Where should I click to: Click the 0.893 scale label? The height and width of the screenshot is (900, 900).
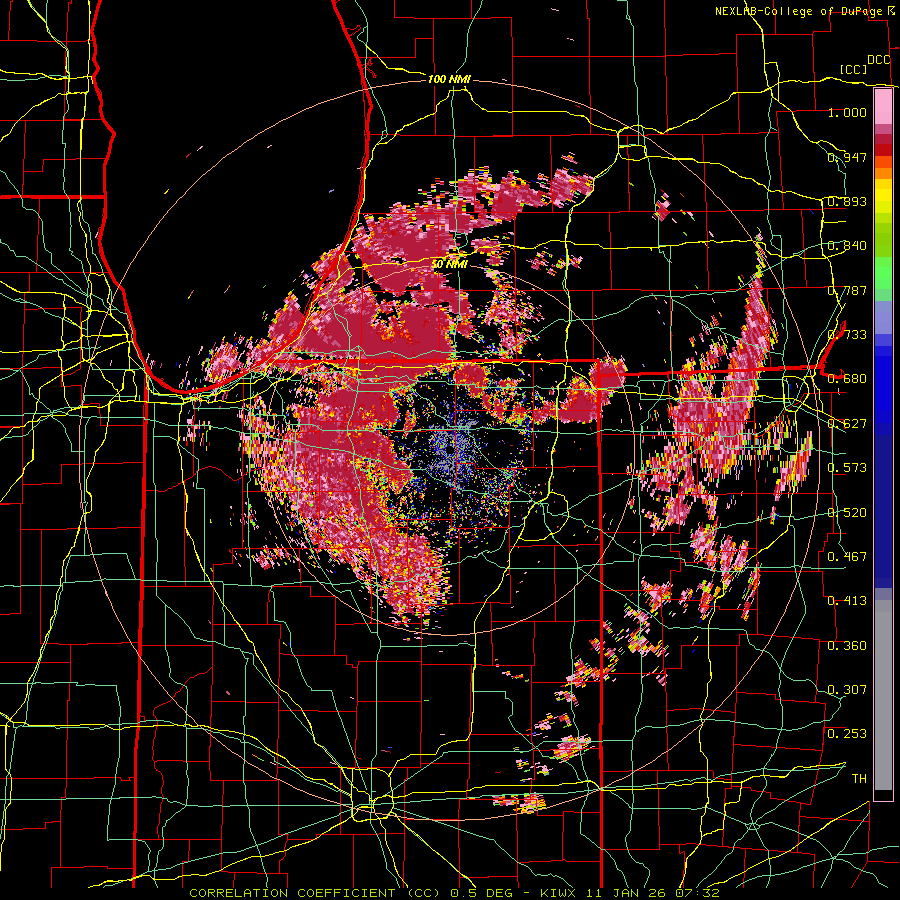847,201
